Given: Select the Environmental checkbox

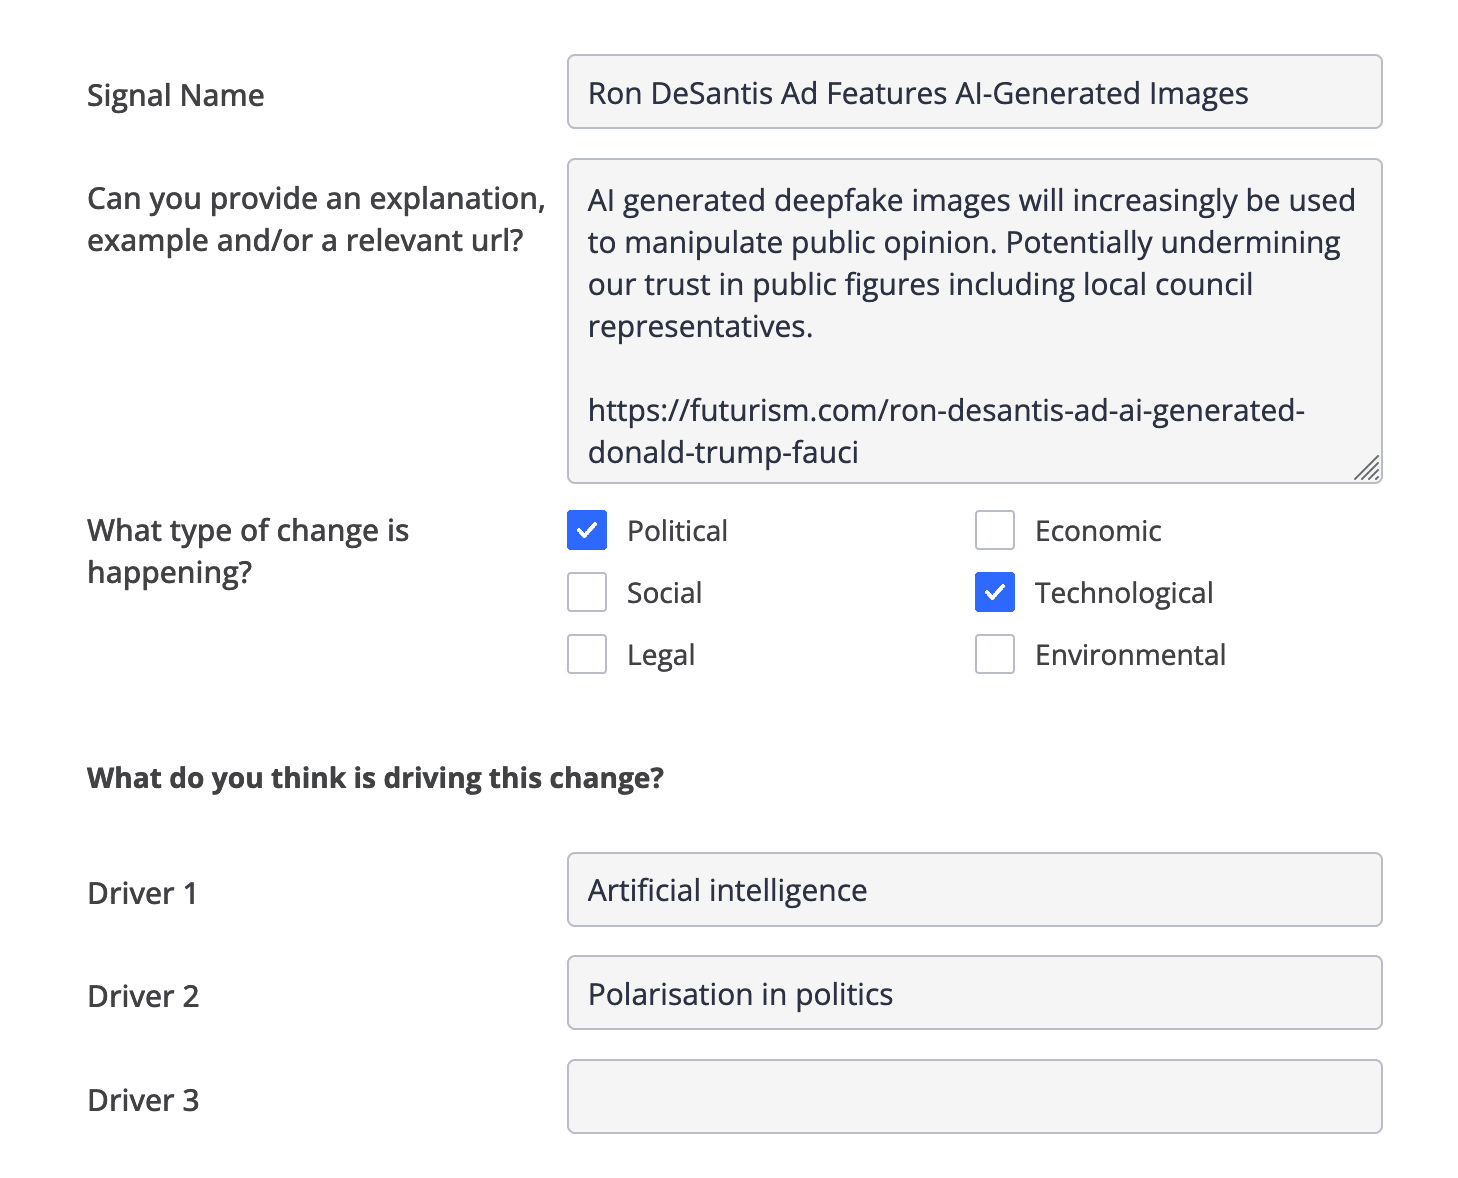Looking at the screenshot, I should pyautogui.click(x=995, y=655).
